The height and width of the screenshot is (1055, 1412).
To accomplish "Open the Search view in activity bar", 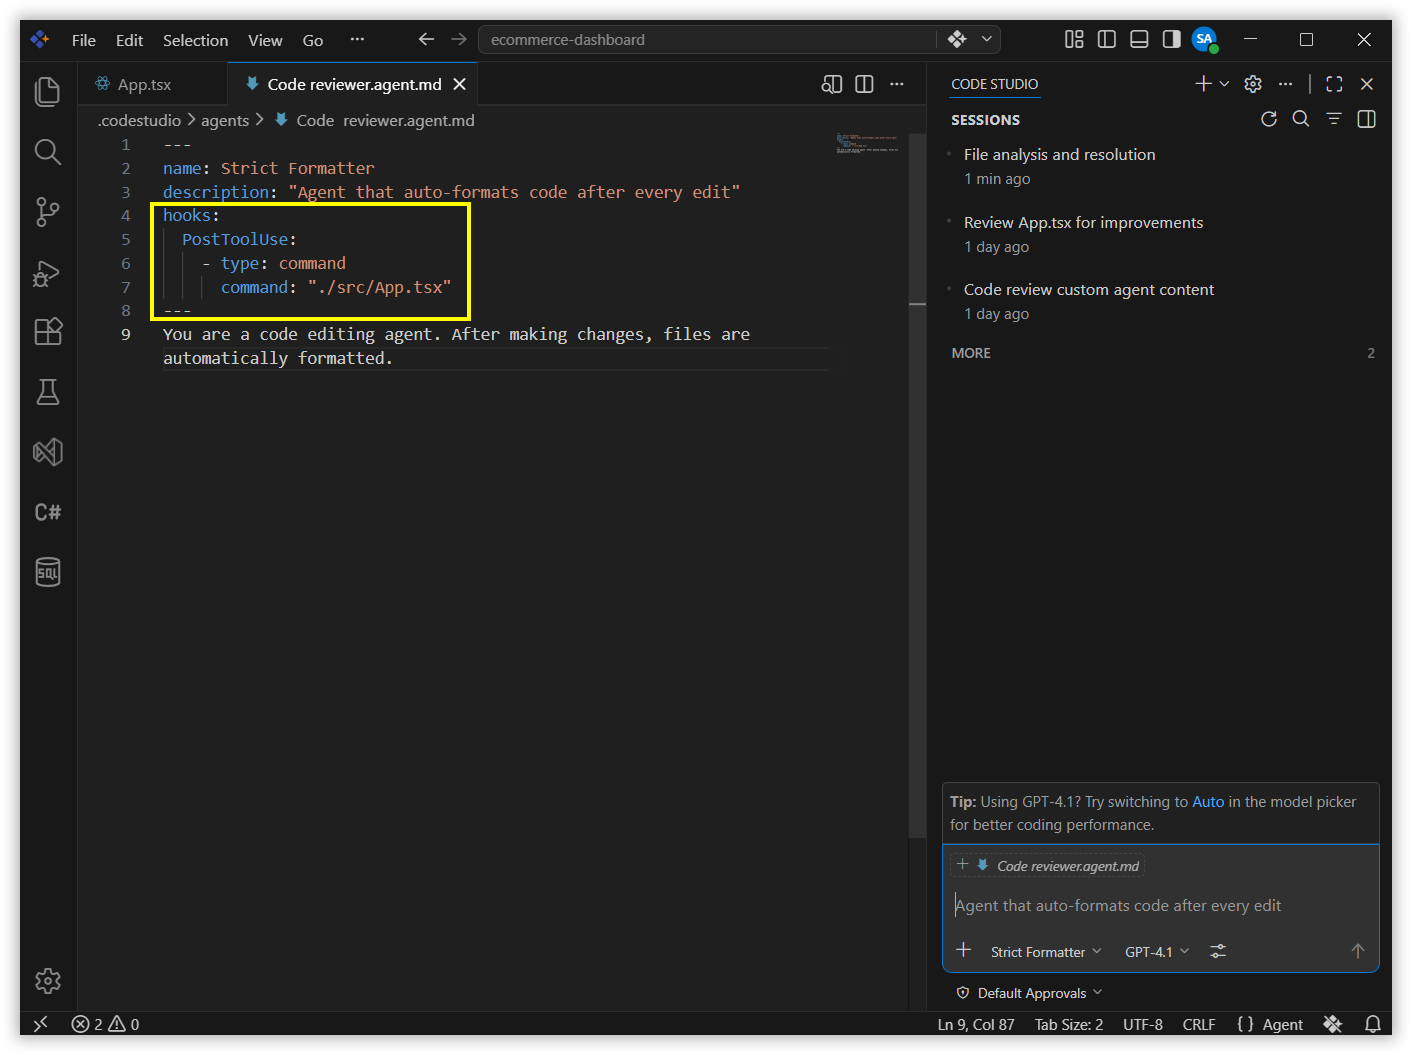I will (x=48, y=152).
